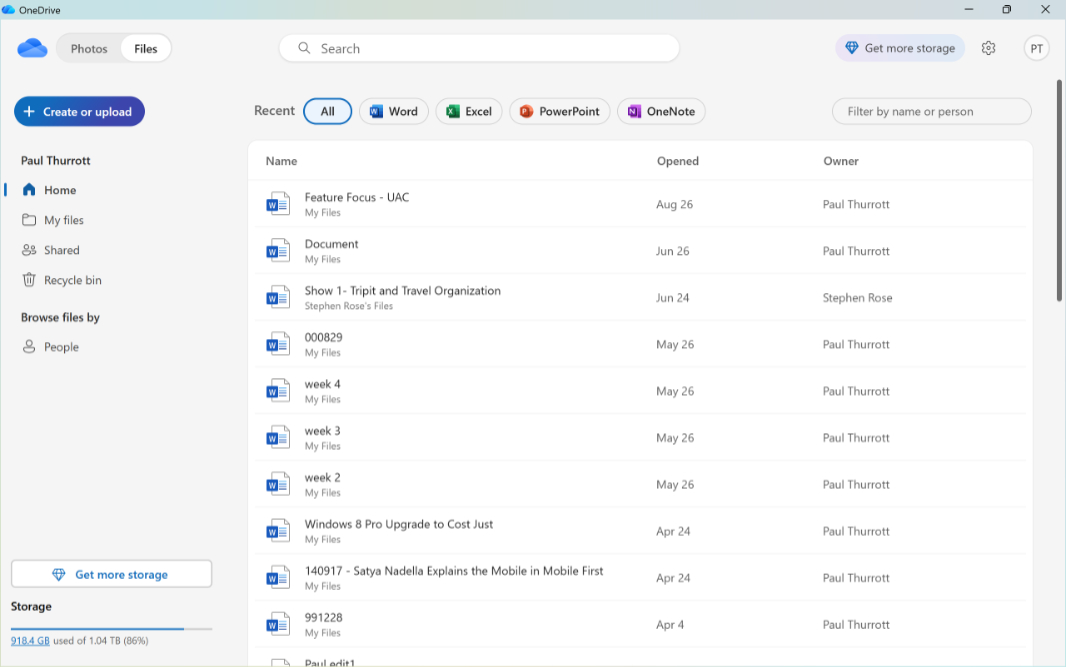1066x667 pixels.
Task: Filter recent files by PowerPoint
Action: (559, 111)
